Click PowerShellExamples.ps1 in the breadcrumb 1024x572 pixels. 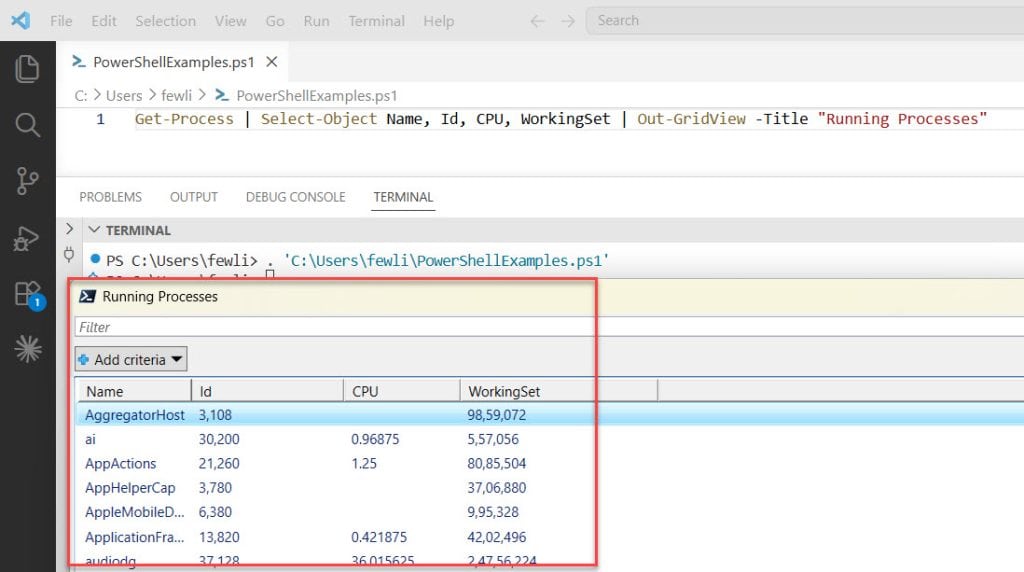(x=316, y=96)
